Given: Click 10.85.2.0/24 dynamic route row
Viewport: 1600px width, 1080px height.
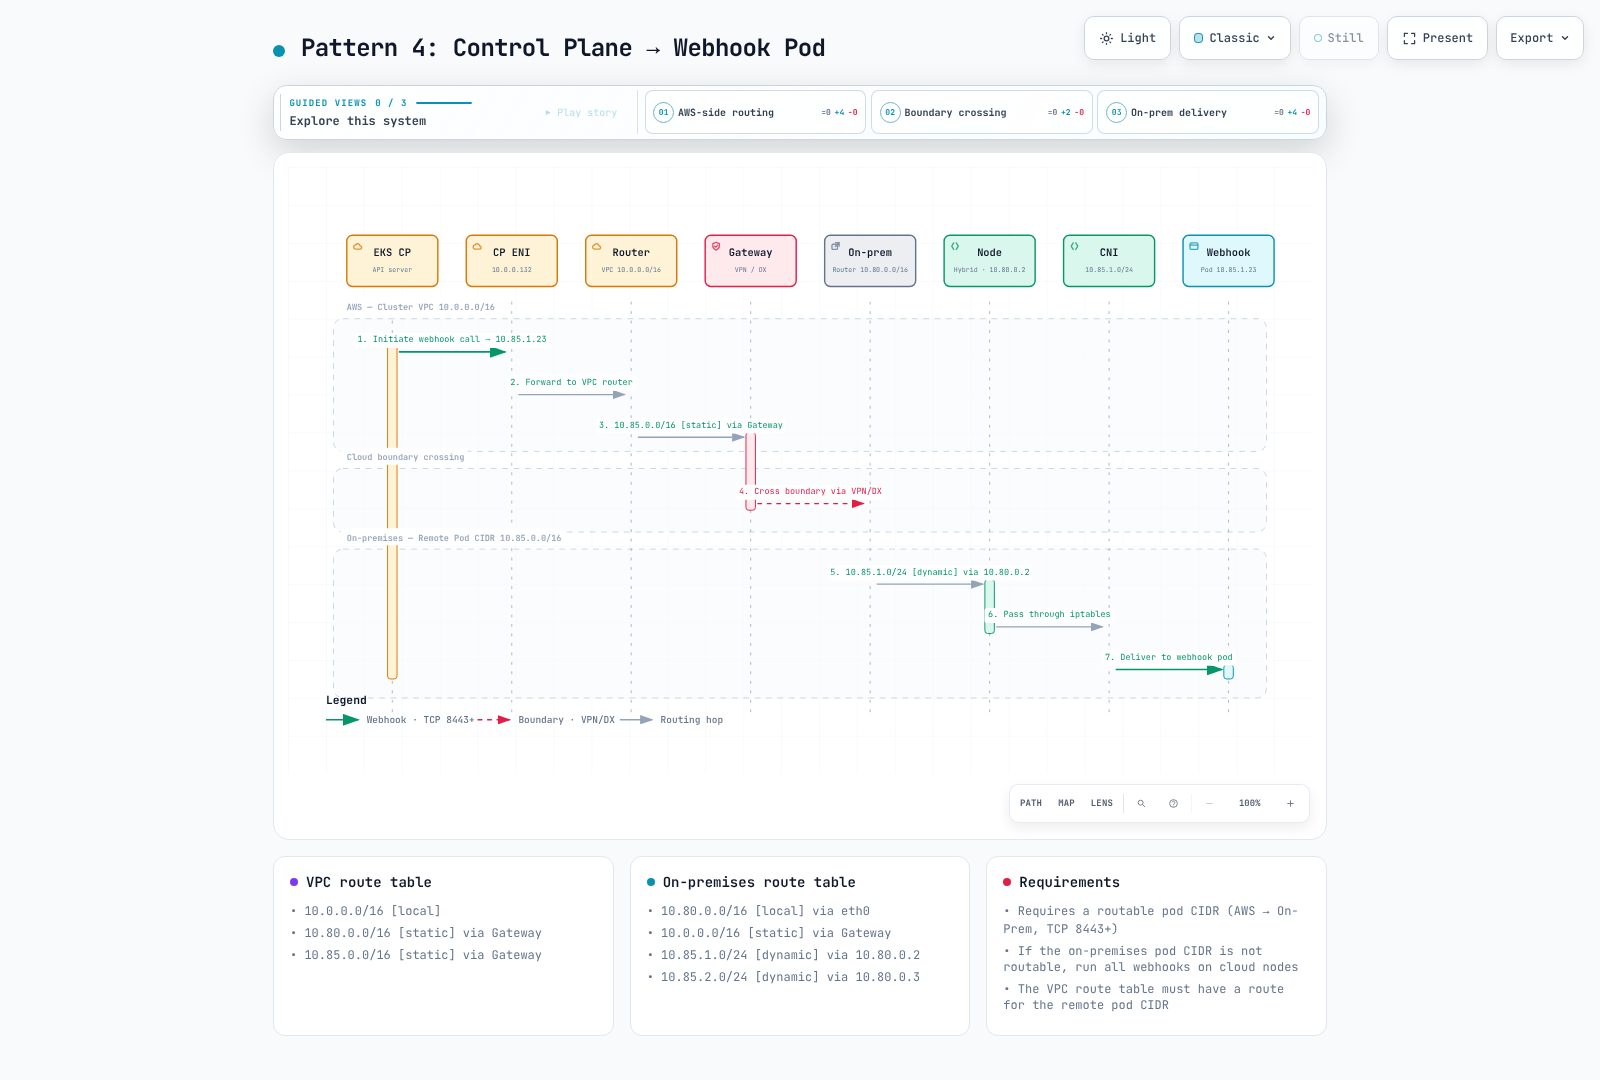Looking at the screenshot, I should coord(790,977).
